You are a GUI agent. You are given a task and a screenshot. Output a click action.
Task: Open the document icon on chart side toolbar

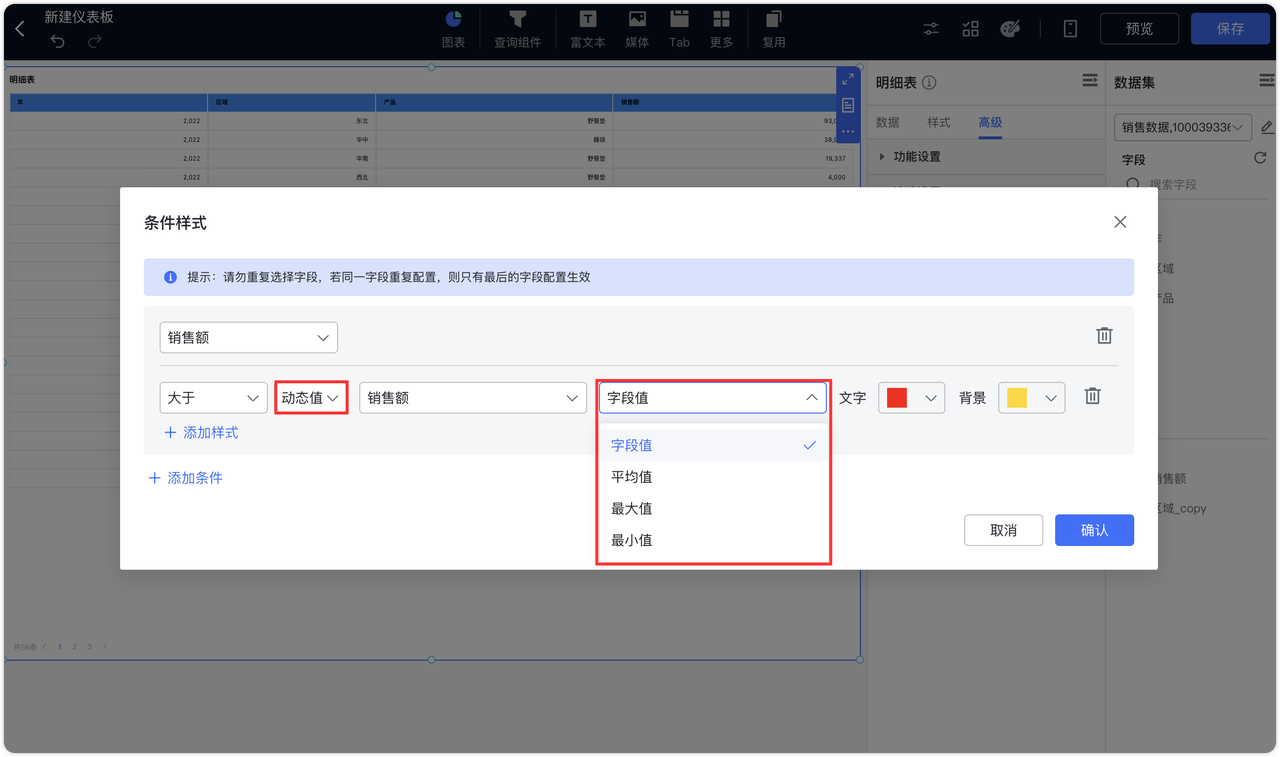[848, 105]
